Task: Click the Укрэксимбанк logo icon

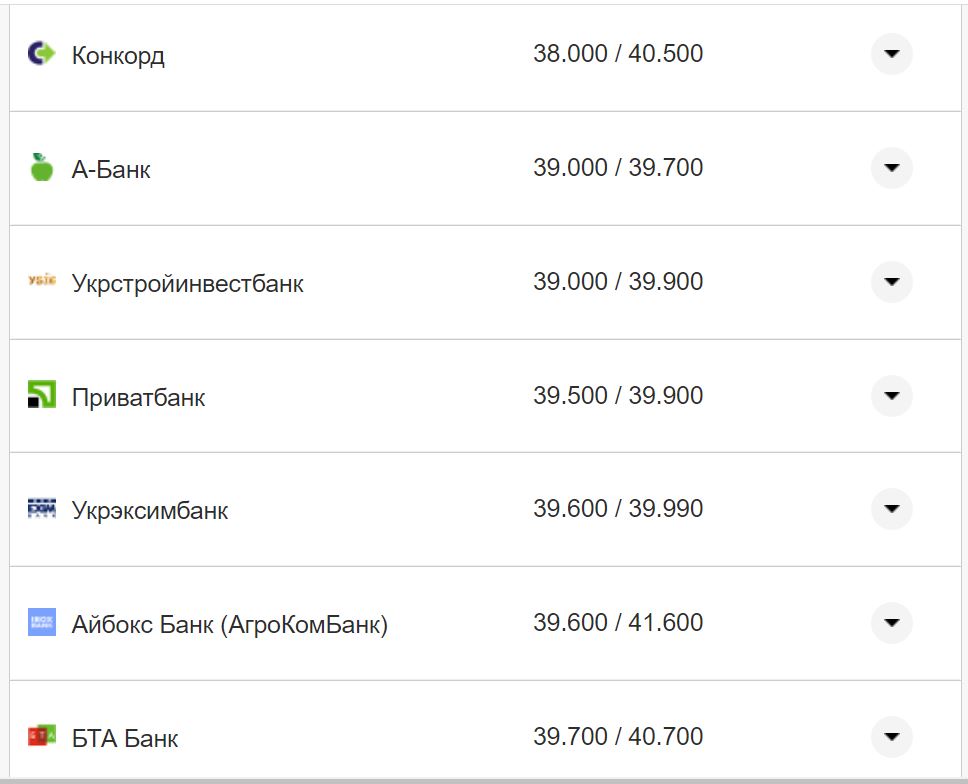Action: [x=42, y=509]
